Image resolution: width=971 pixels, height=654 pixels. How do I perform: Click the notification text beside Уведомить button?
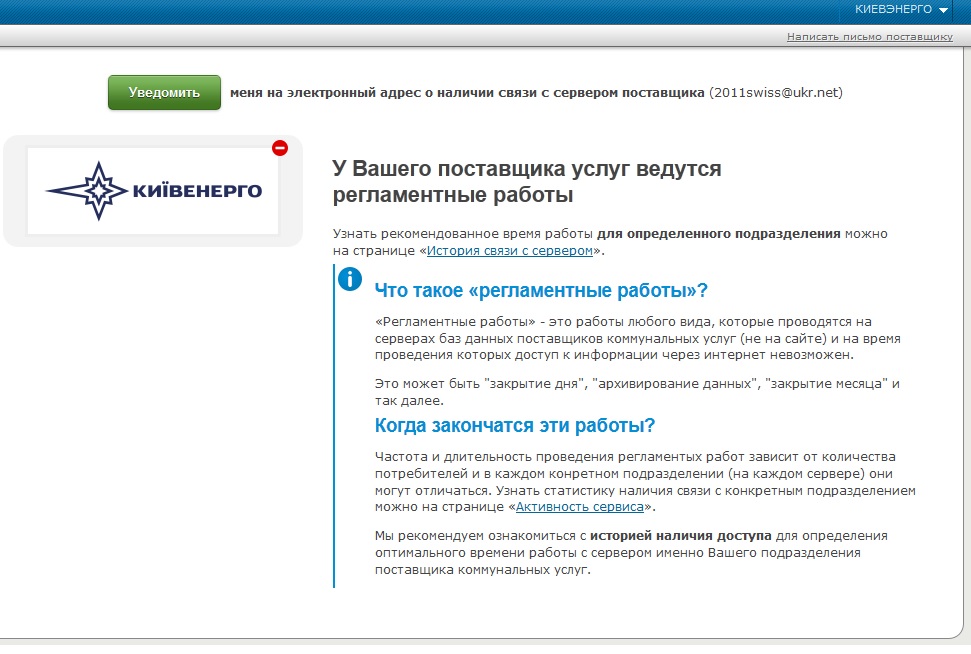(x=467, y=92)
